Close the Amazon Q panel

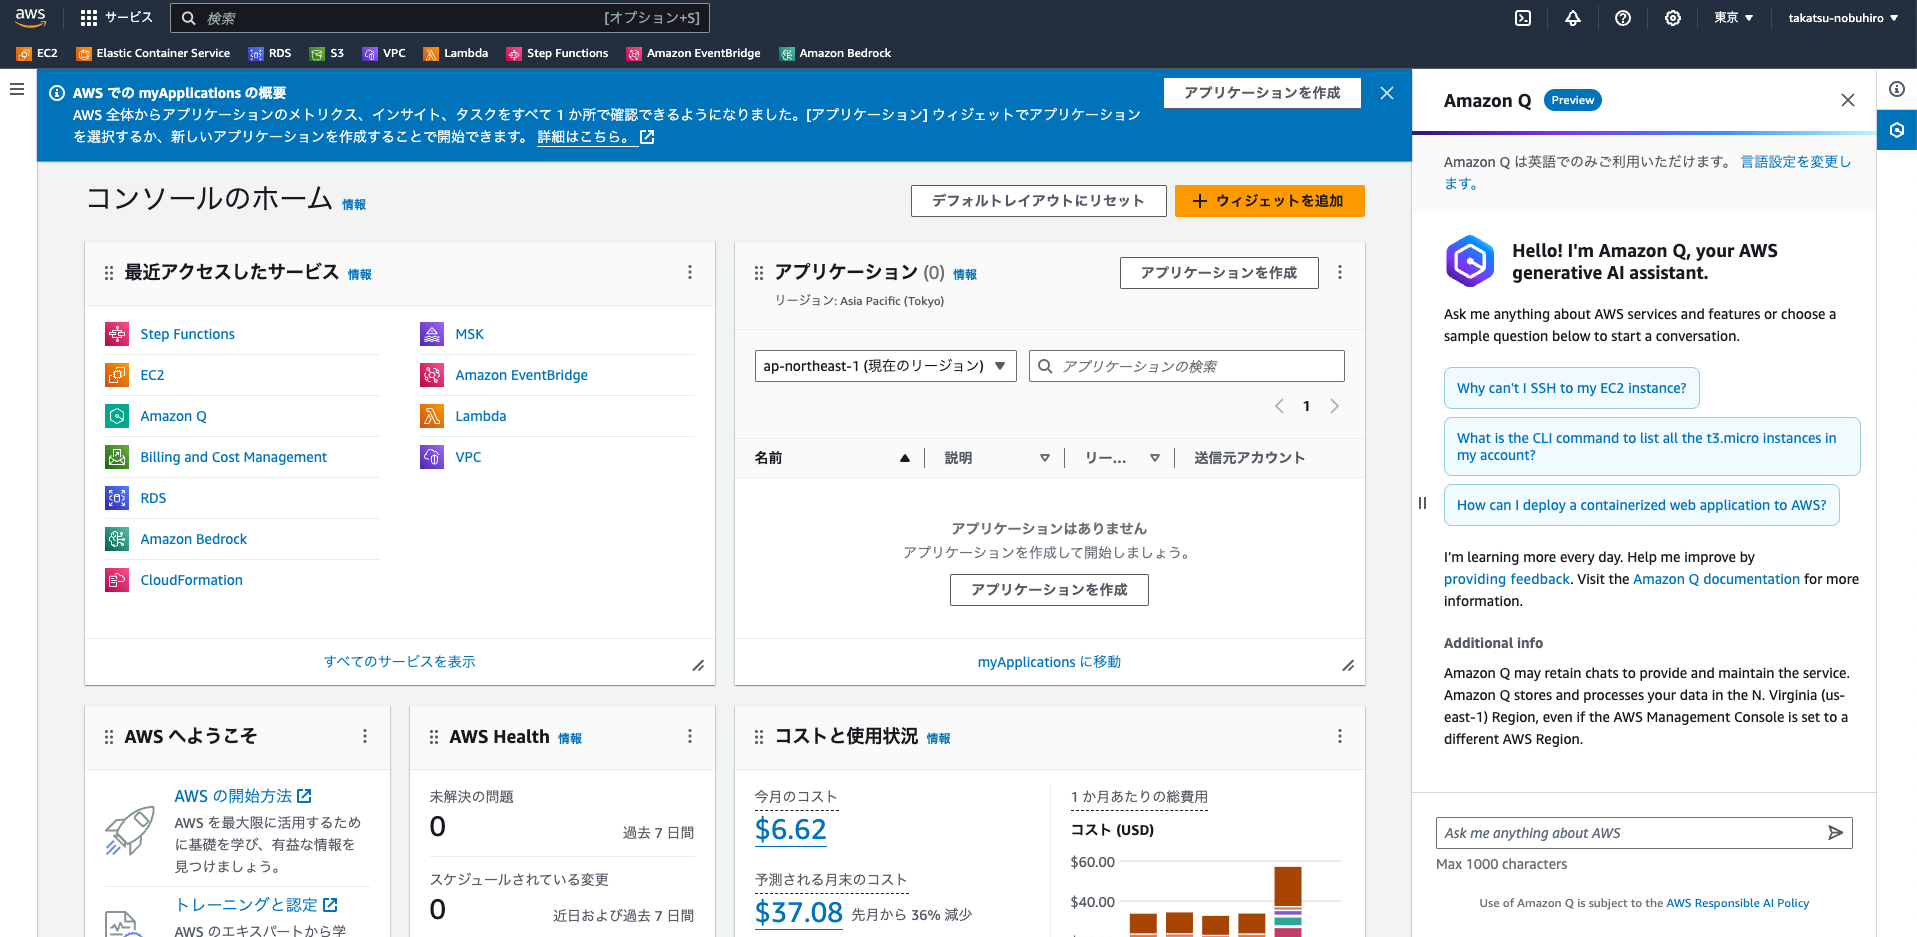click(x=1848, y=100)
